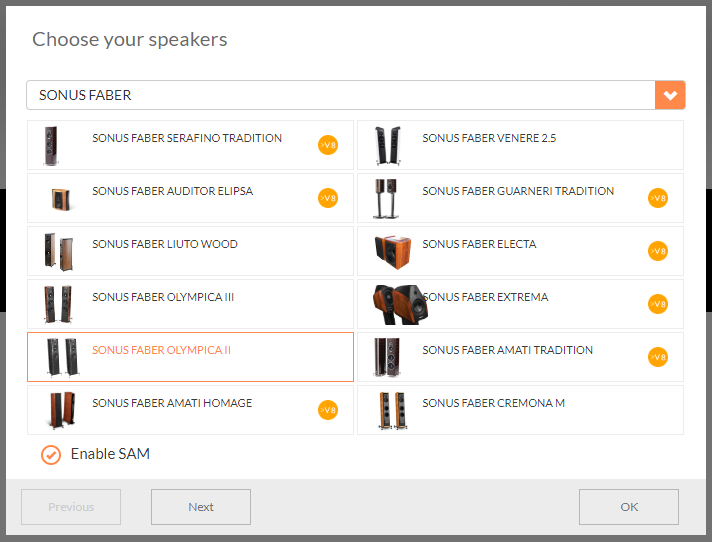Click the Amati Tradition speaker image
The image size is (712, 542).
[387, 358]
